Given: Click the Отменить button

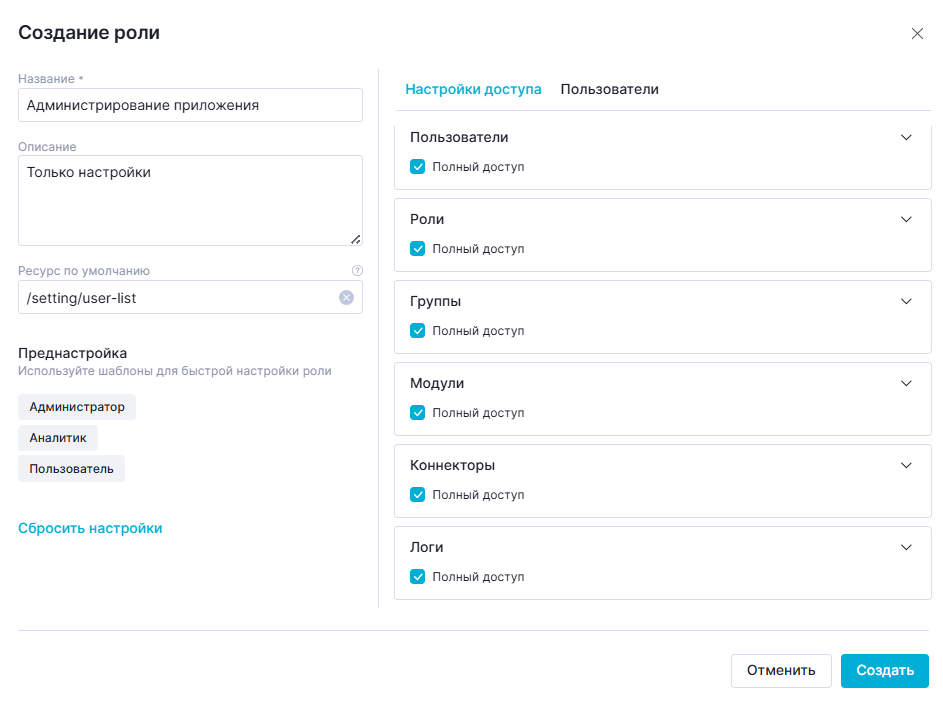Looking at the screenshot, I should tap(781, 671).
